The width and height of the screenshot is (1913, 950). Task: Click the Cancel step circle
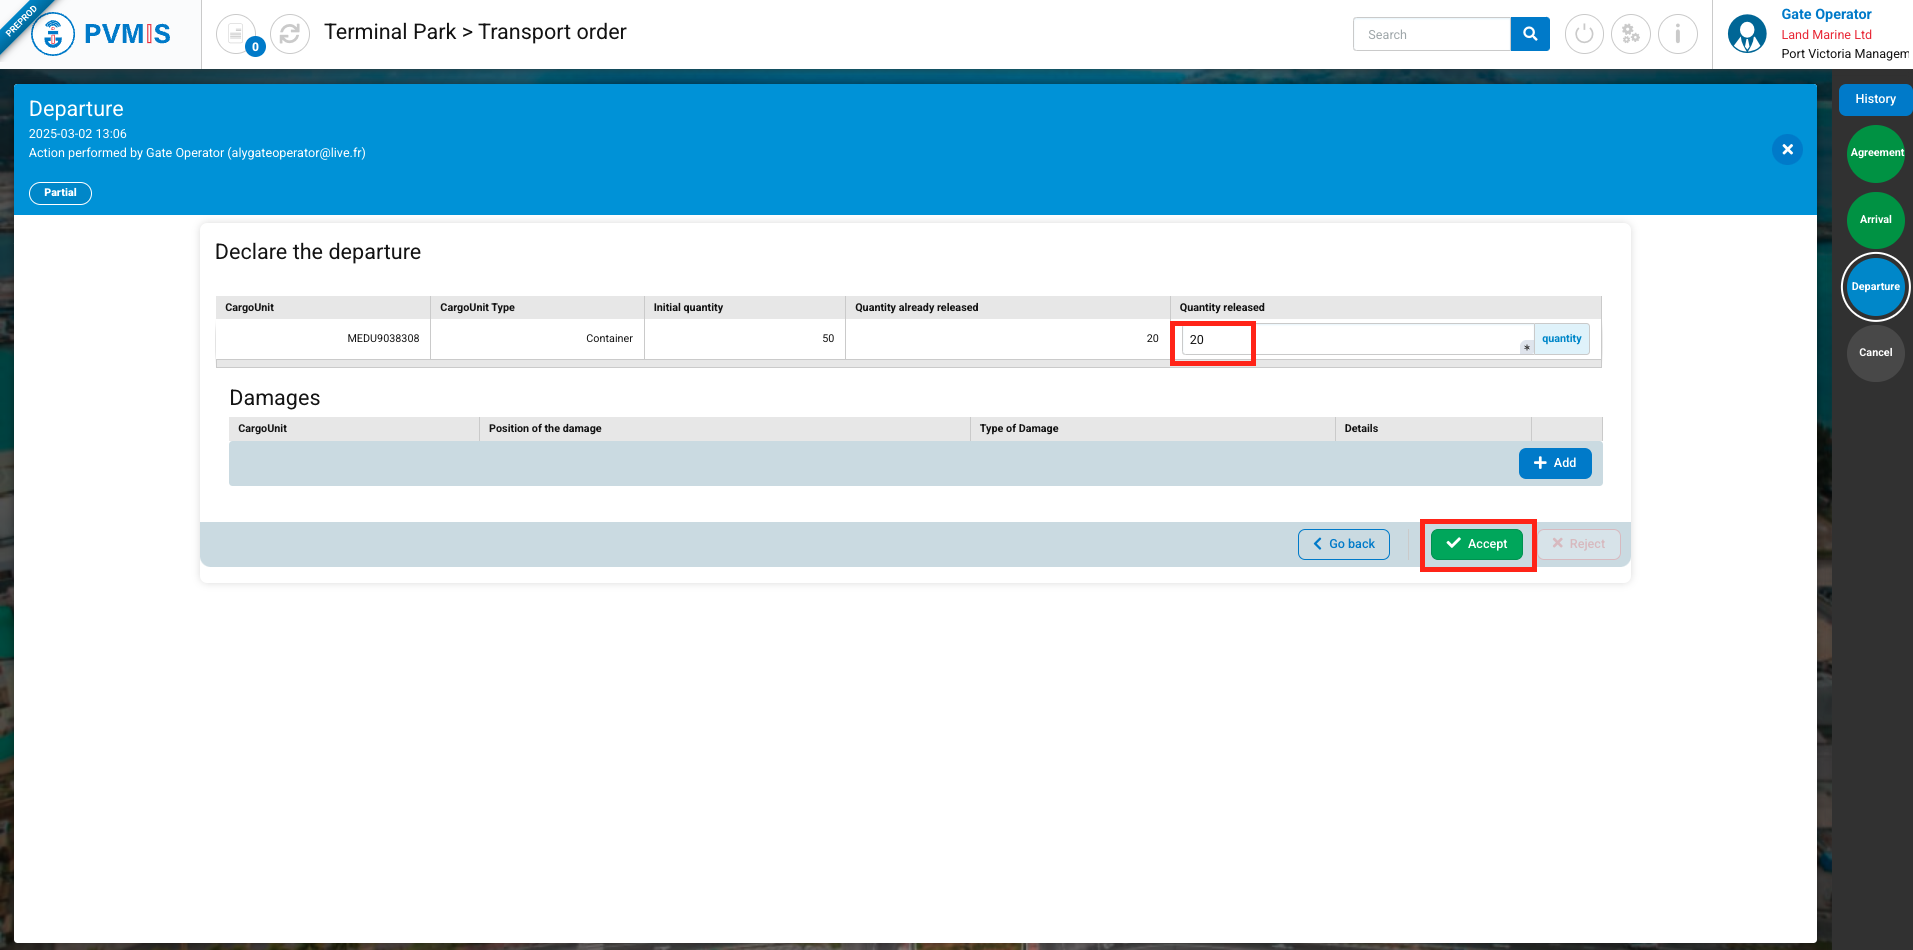[x=1875, y=353]
